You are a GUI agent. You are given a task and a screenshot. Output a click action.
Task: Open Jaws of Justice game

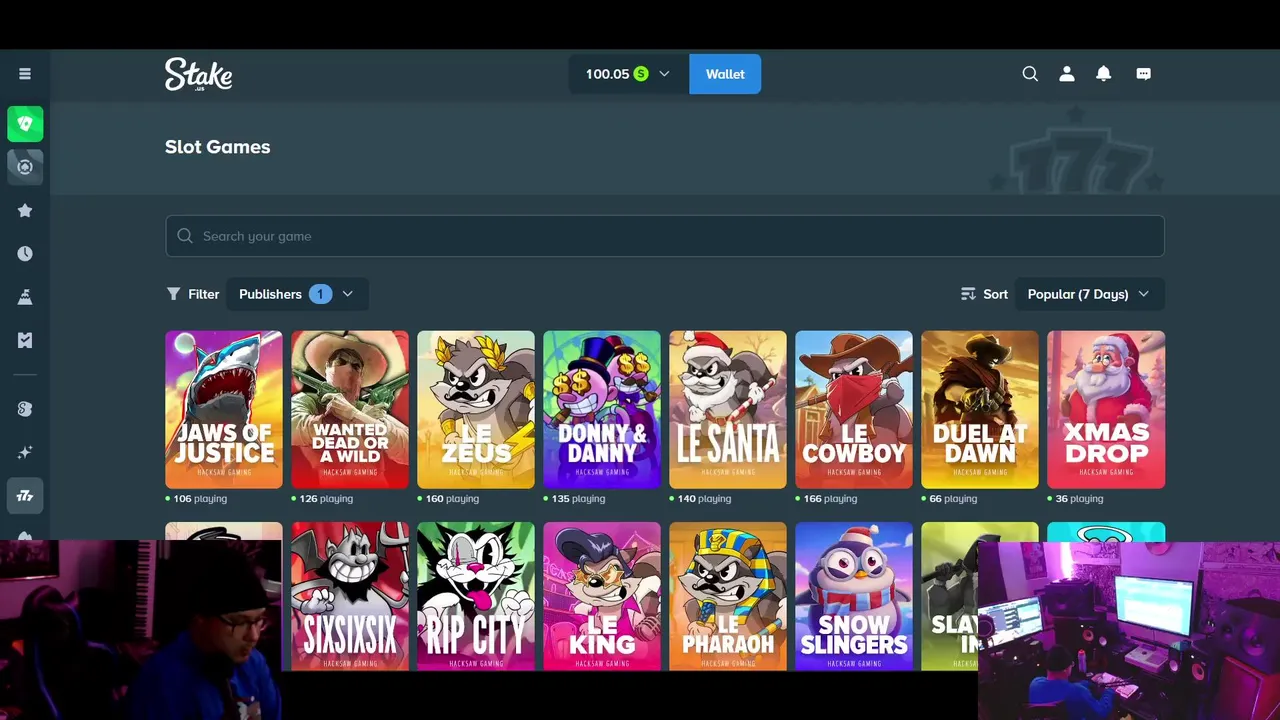pos(224,410)
